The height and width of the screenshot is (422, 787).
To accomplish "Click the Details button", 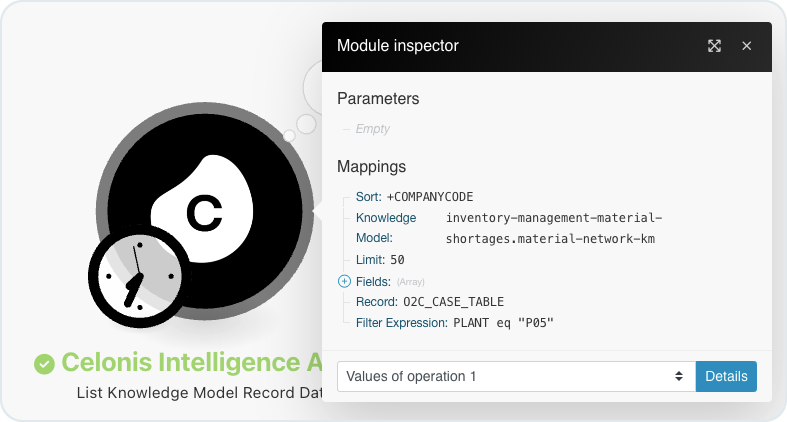I will pyautogui.click(x=726, y=376).
